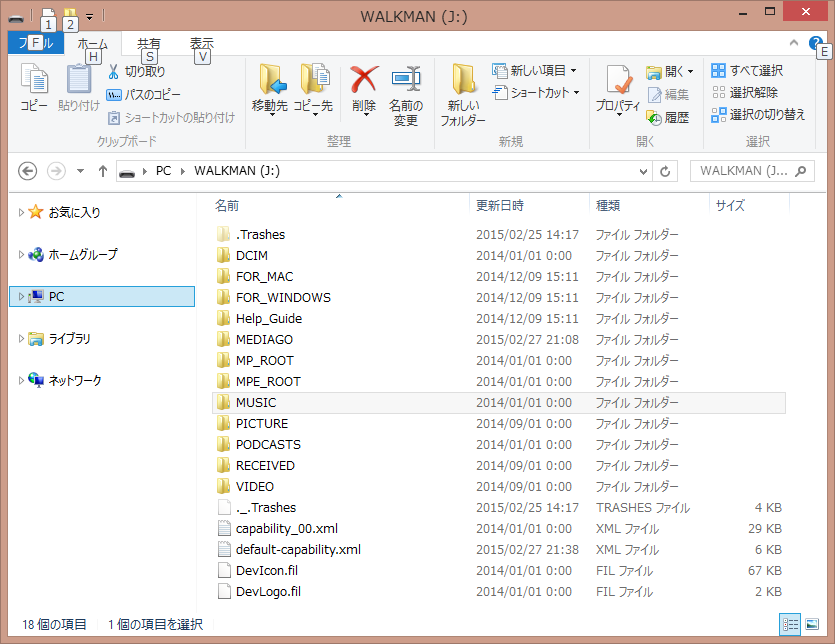This screenshot has height=644, width=835.
Task: Select the .Trashes folder
Action: (x=498, y=235)
